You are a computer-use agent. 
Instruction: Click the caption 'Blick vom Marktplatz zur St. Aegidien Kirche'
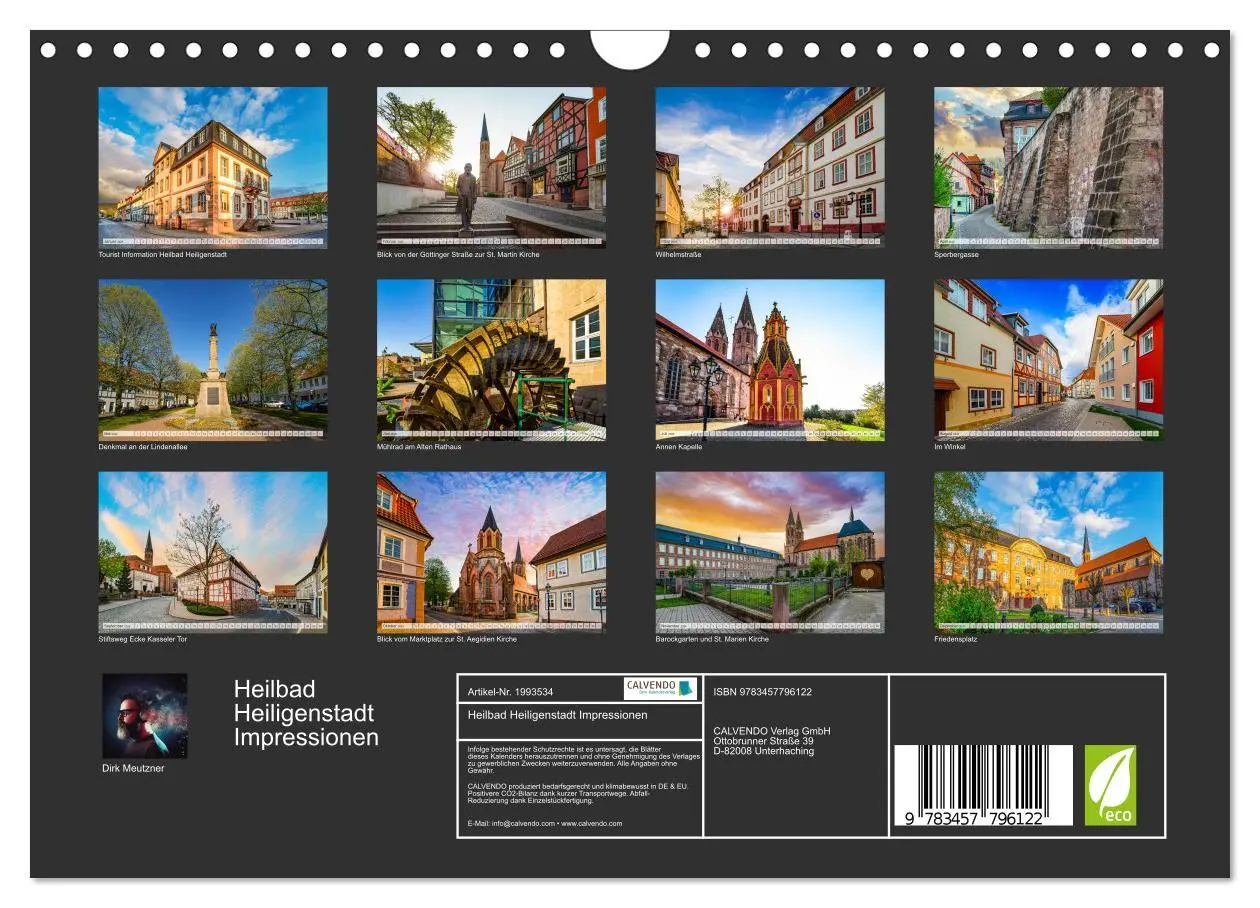pos(447,639)
